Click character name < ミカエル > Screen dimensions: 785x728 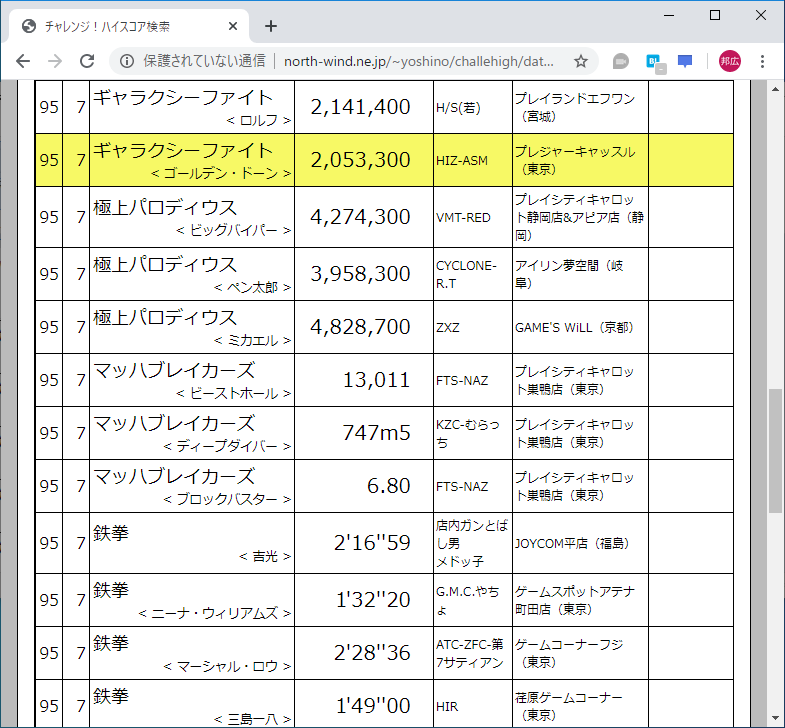pos(252,341)
